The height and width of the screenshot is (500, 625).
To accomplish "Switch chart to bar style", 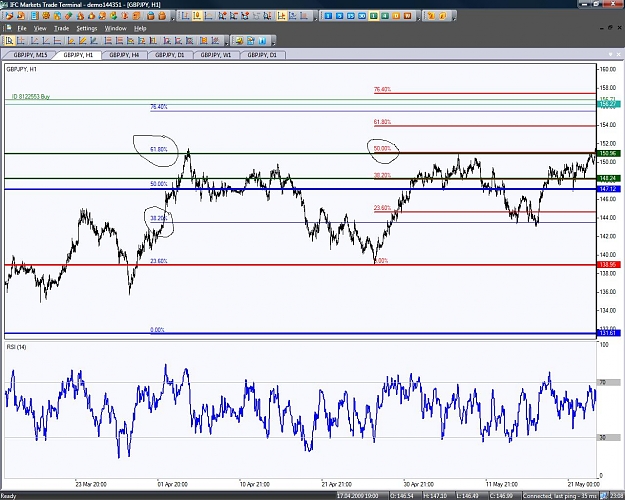I will [185, 16].
